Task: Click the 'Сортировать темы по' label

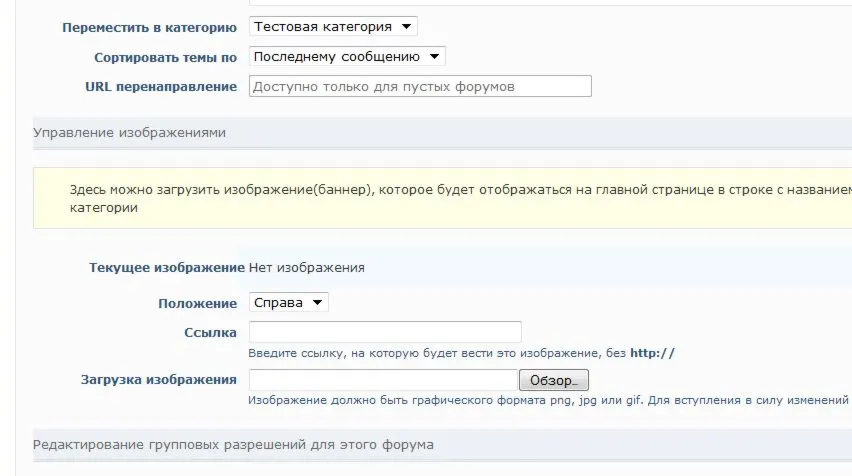Action: [165, 57]
